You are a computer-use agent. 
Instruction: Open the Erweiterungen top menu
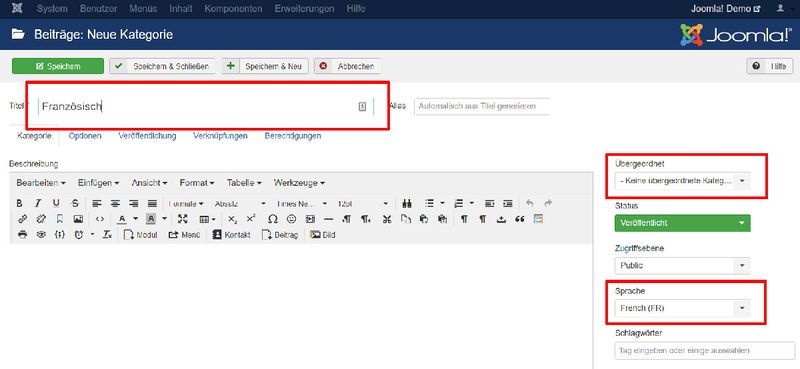(305, 9)
